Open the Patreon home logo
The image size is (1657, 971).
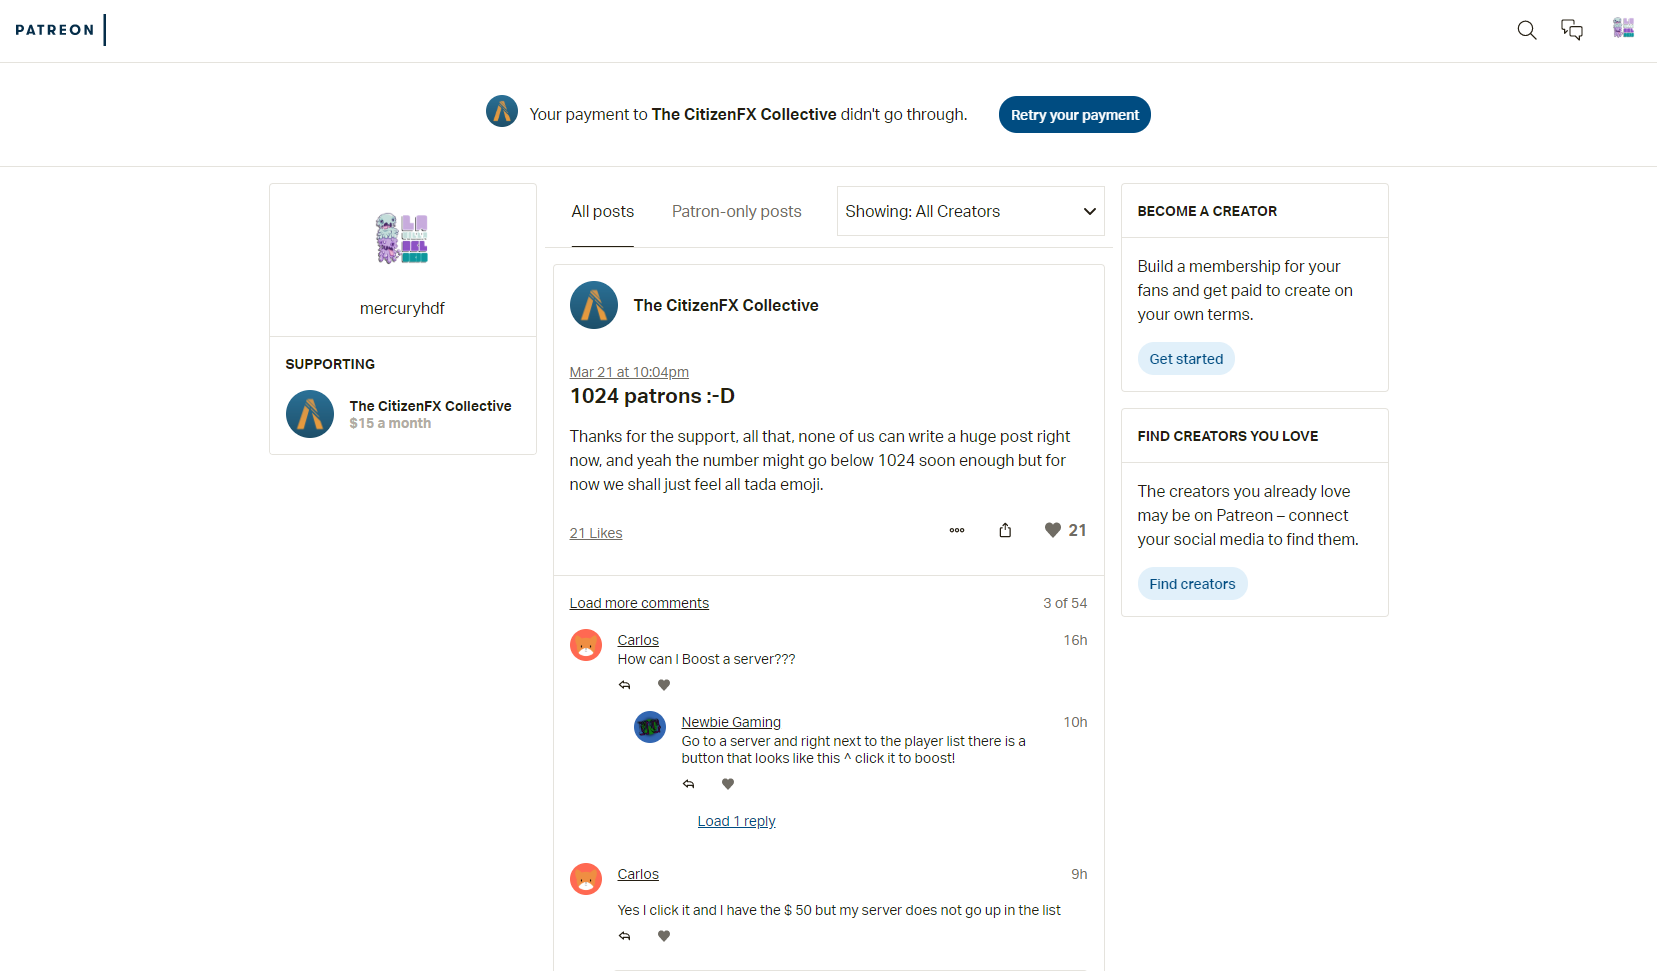tap(60, 30)
